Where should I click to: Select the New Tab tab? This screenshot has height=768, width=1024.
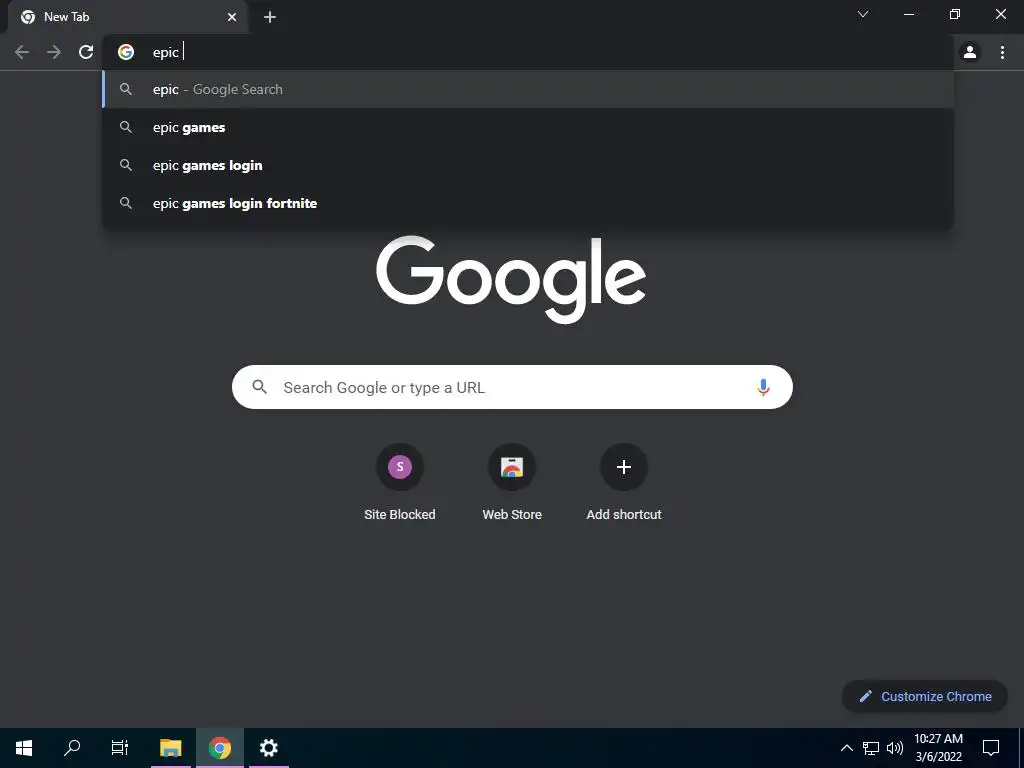point(128,17)
